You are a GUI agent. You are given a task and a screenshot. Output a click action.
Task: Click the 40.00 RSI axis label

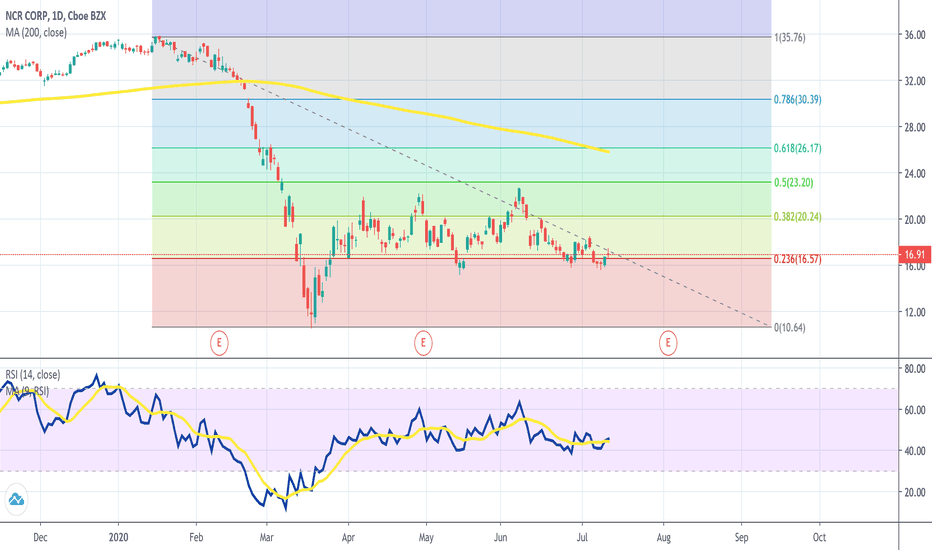click(915, 451)
